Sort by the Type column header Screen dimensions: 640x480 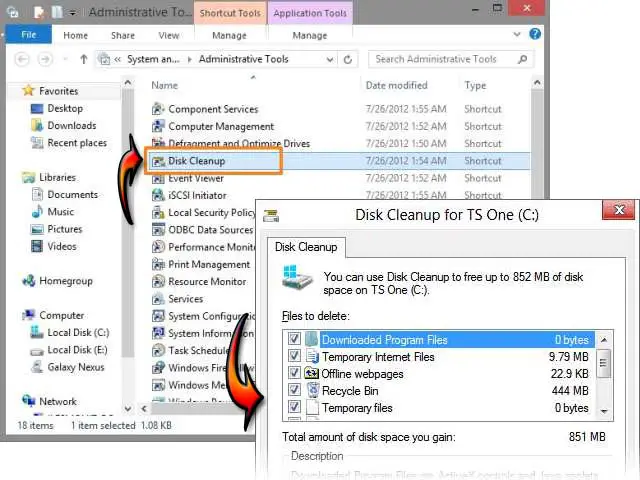pos(475,85)
